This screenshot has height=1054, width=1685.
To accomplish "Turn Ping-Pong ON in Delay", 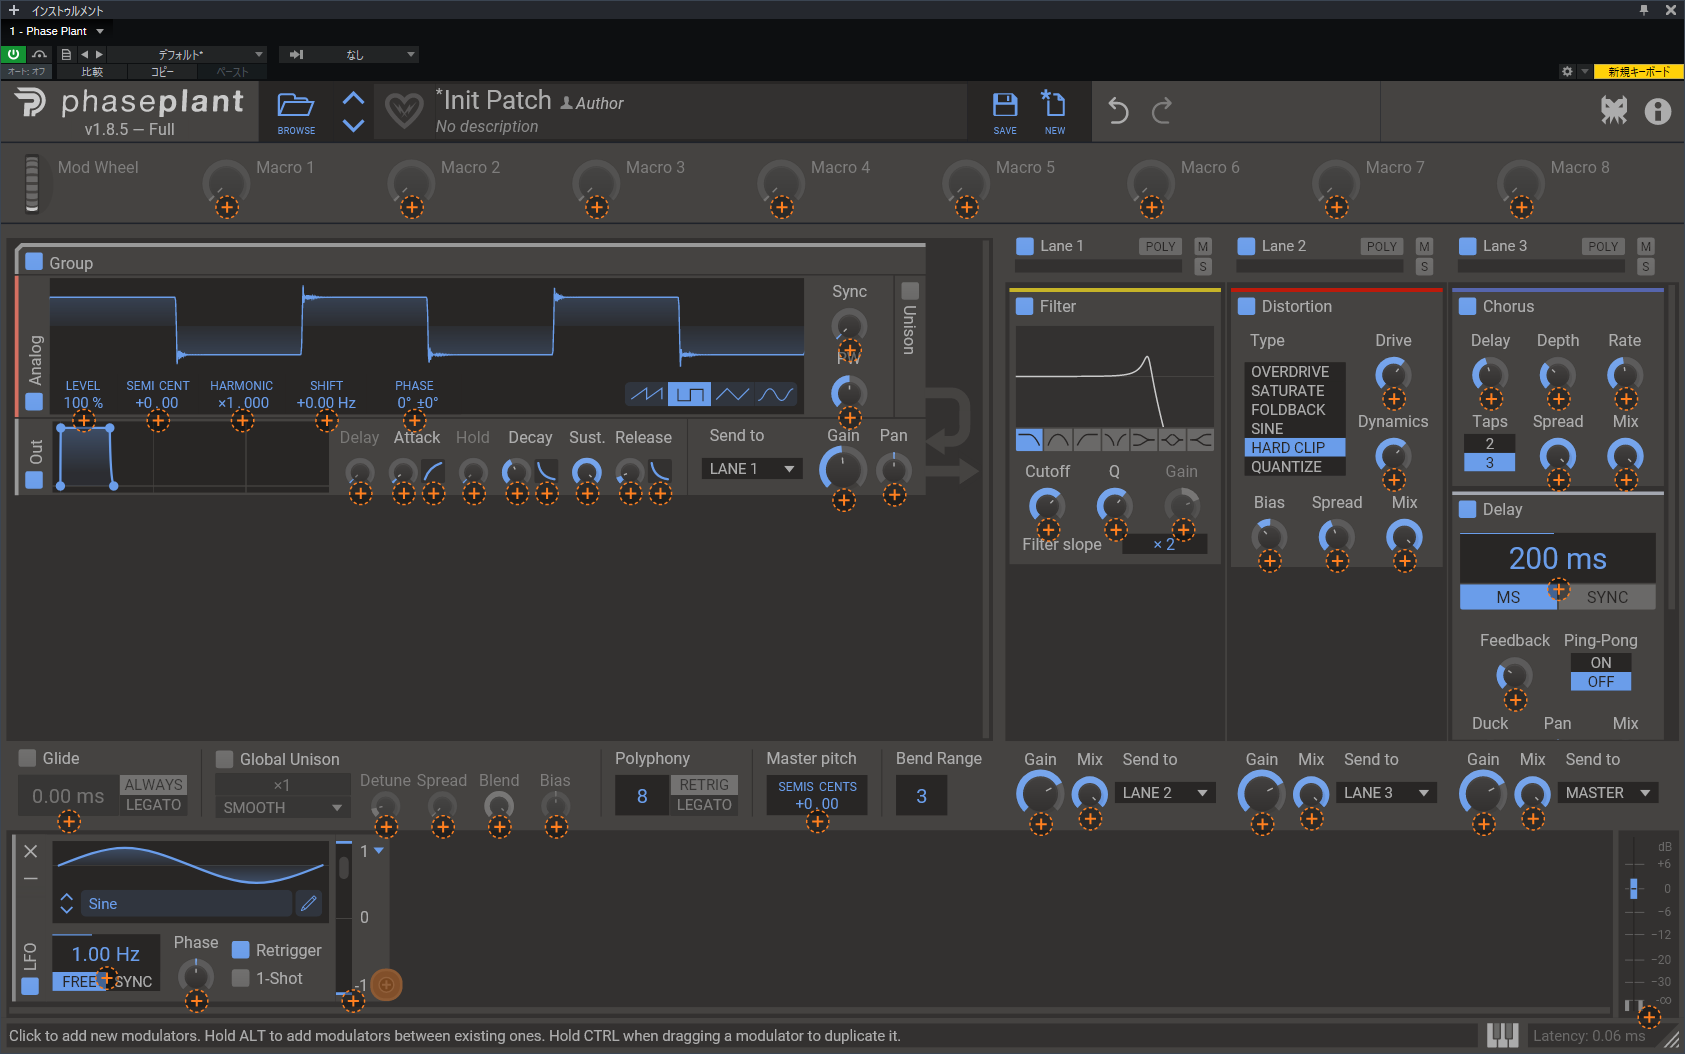I will (x=1601, y=663).
